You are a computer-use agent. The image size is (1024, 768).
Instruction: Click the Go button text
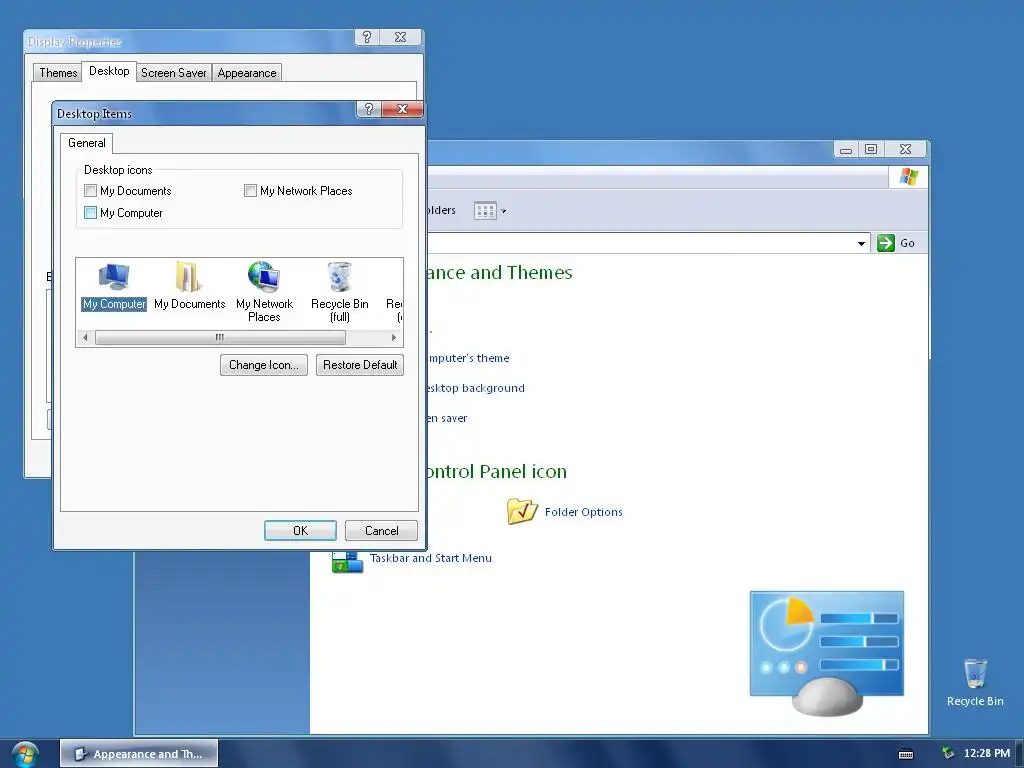coord(907,243)
